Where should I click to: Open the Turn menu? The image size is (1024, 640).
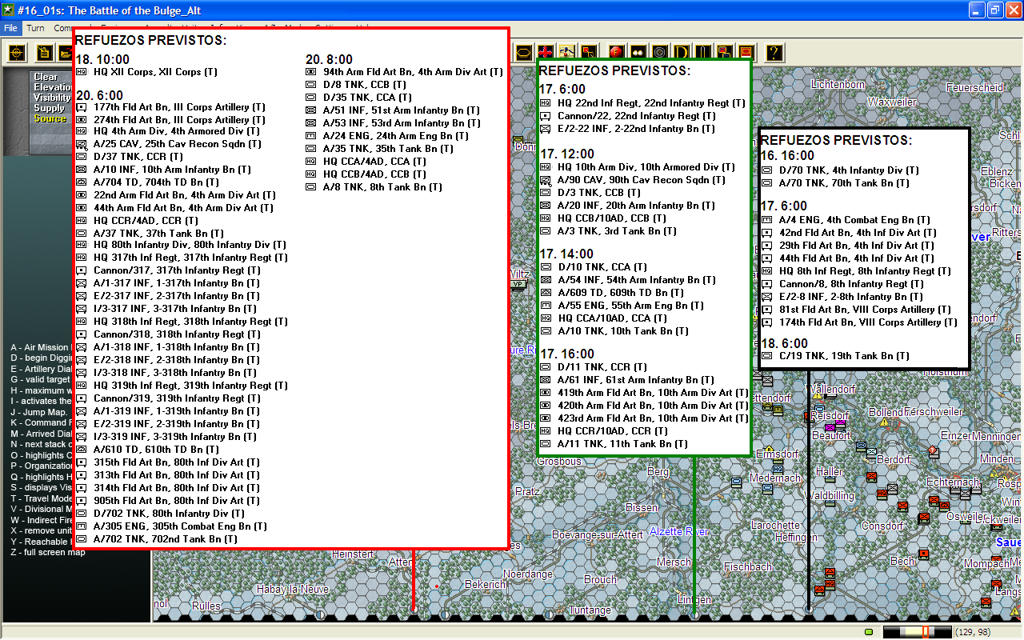pos(35,28)
